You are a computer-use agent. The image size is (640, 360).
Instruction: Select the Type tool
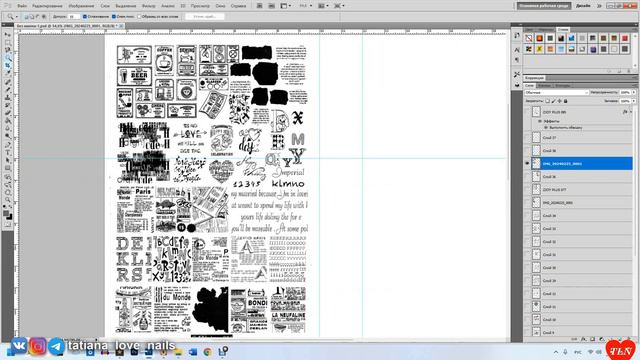8,152
